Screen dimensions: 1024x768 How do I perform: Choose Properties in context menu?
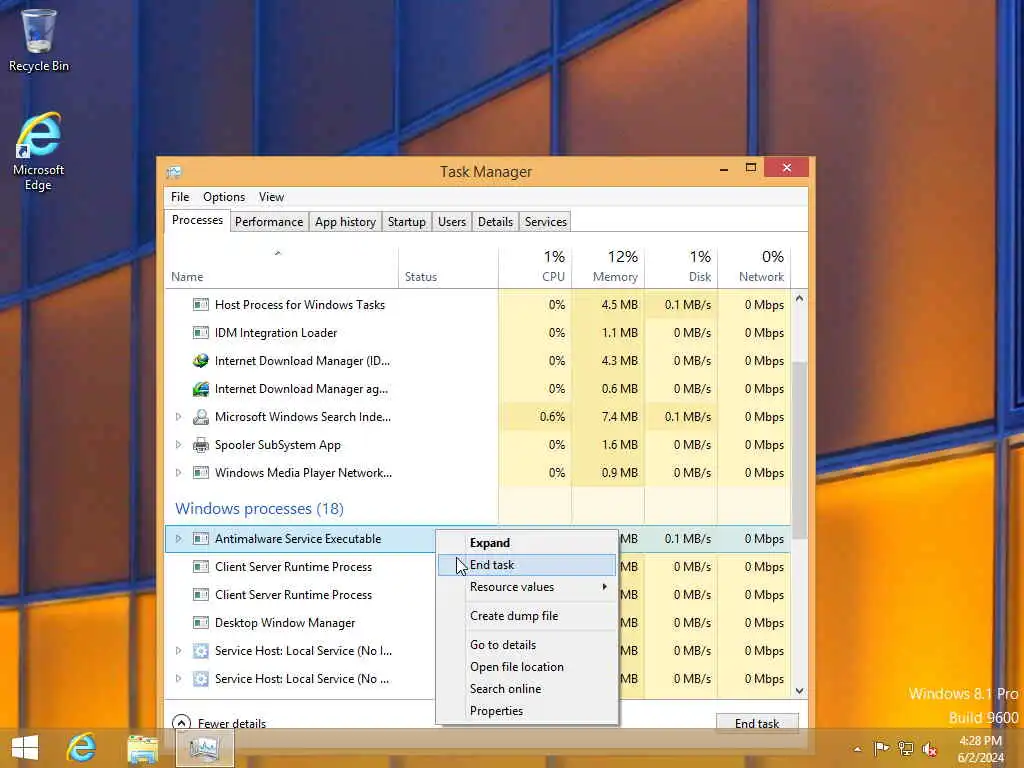(x=527, y=711)
